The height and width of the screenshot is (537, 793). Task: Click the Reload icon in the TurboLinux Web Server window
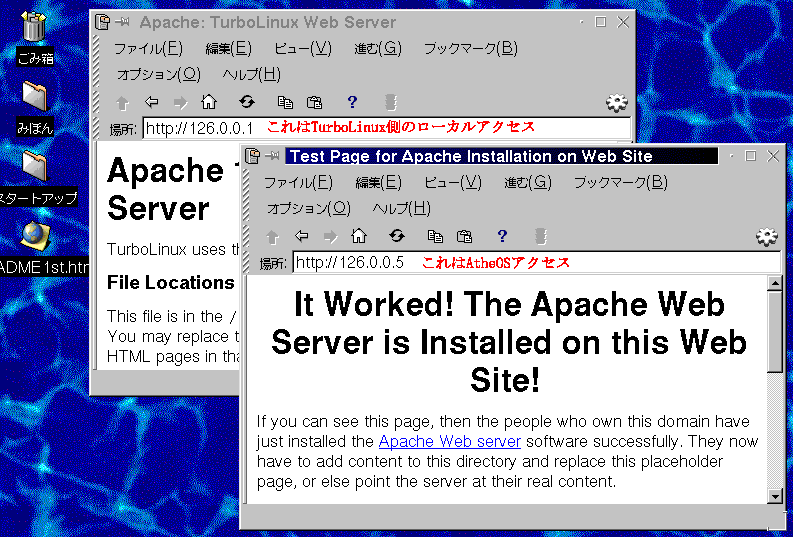247,101
